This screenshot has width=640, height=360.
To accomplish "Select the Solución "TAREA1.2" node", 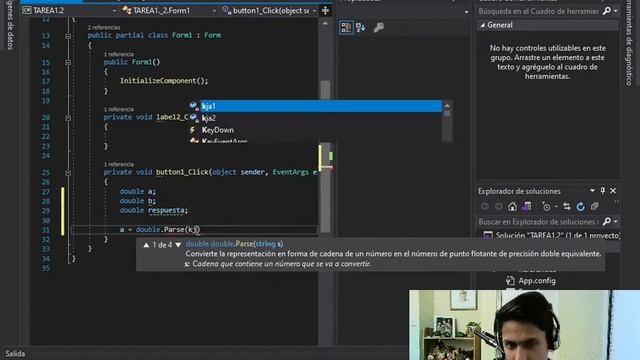I will (x=551, y=236).
